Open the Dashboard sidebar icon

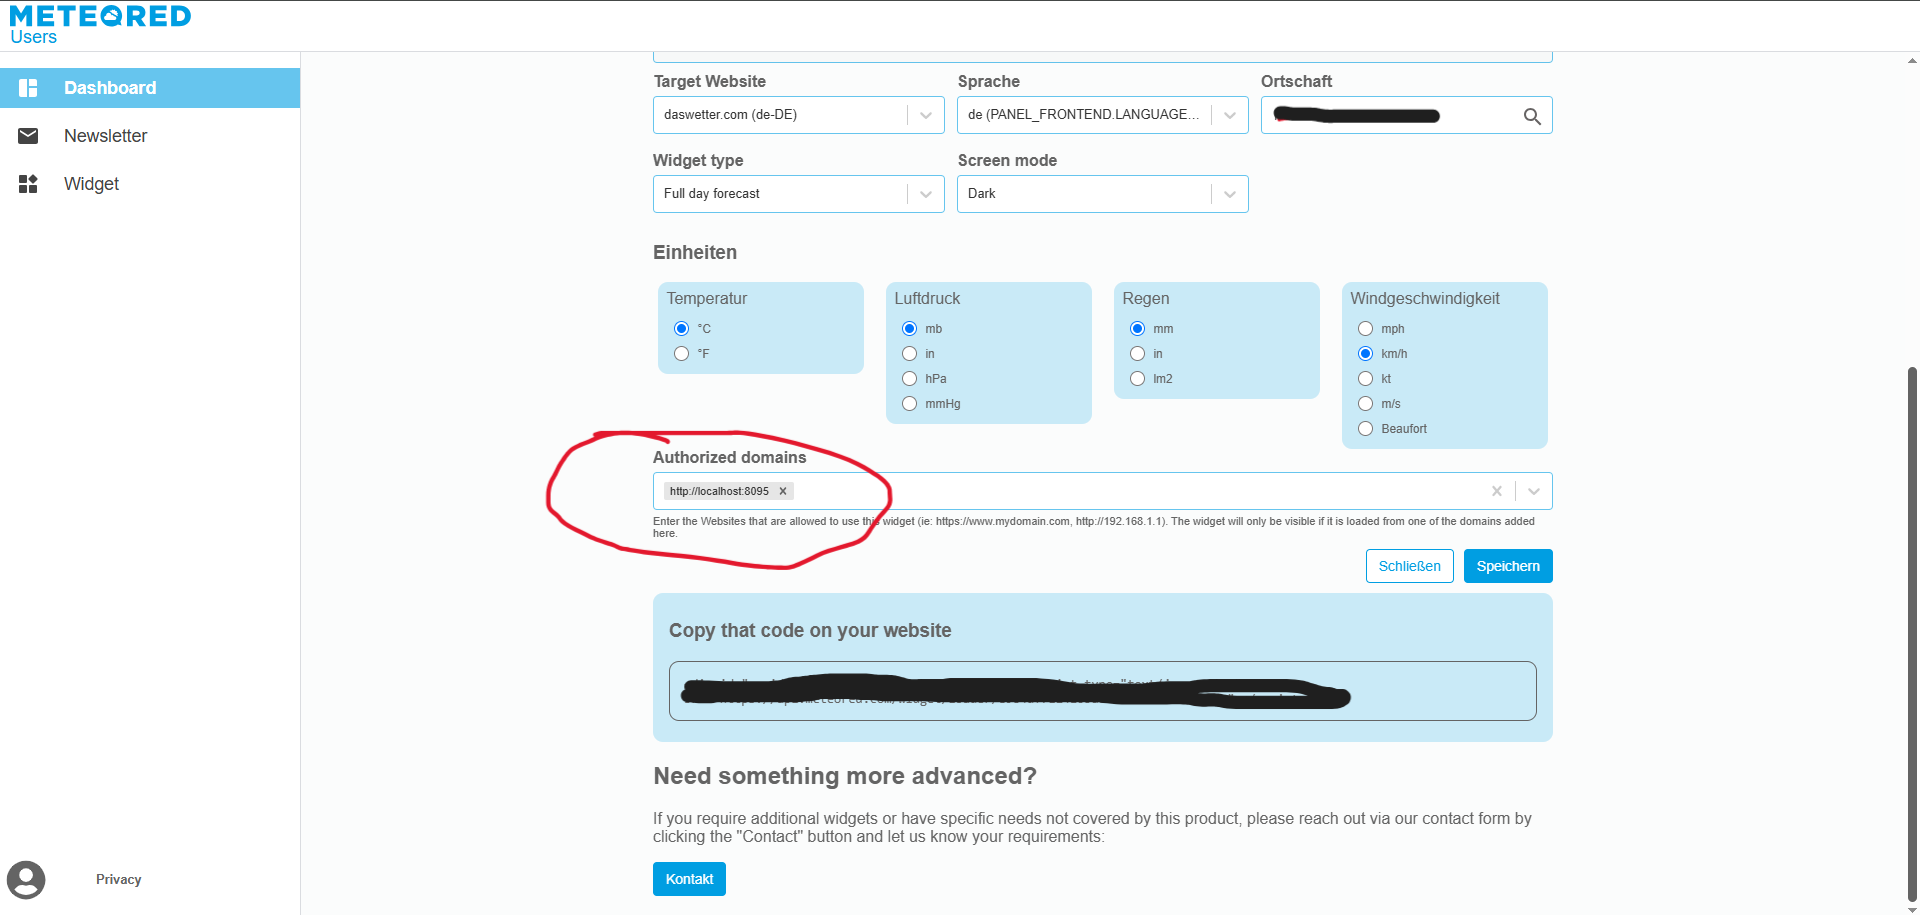28,88
